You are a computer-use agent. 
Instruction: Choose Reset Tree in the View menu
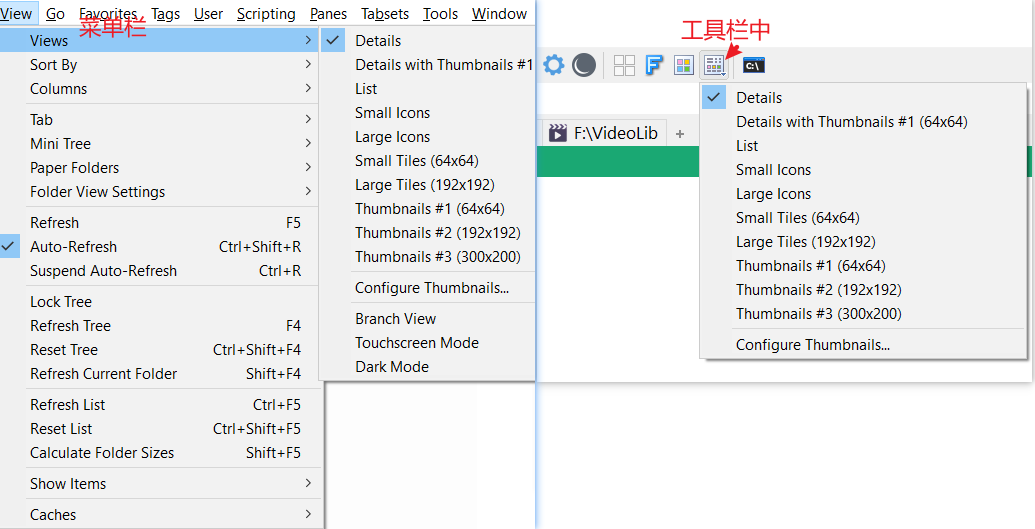click(x=159, y=350)
